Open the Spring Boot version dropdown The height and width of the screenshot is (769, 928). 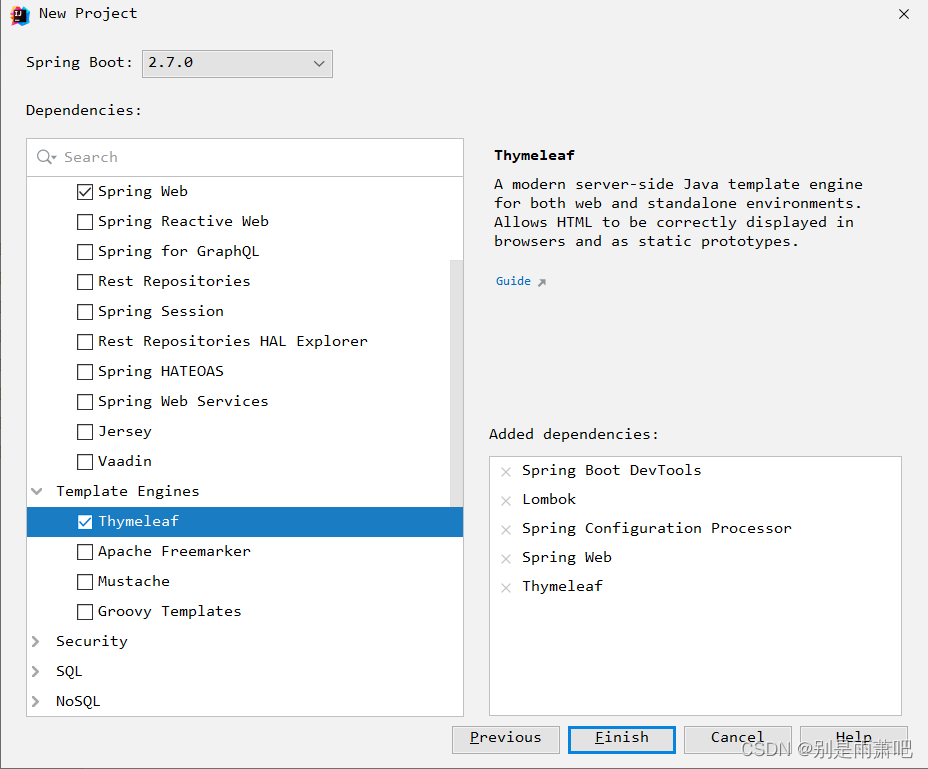click(x=237, y=63)
